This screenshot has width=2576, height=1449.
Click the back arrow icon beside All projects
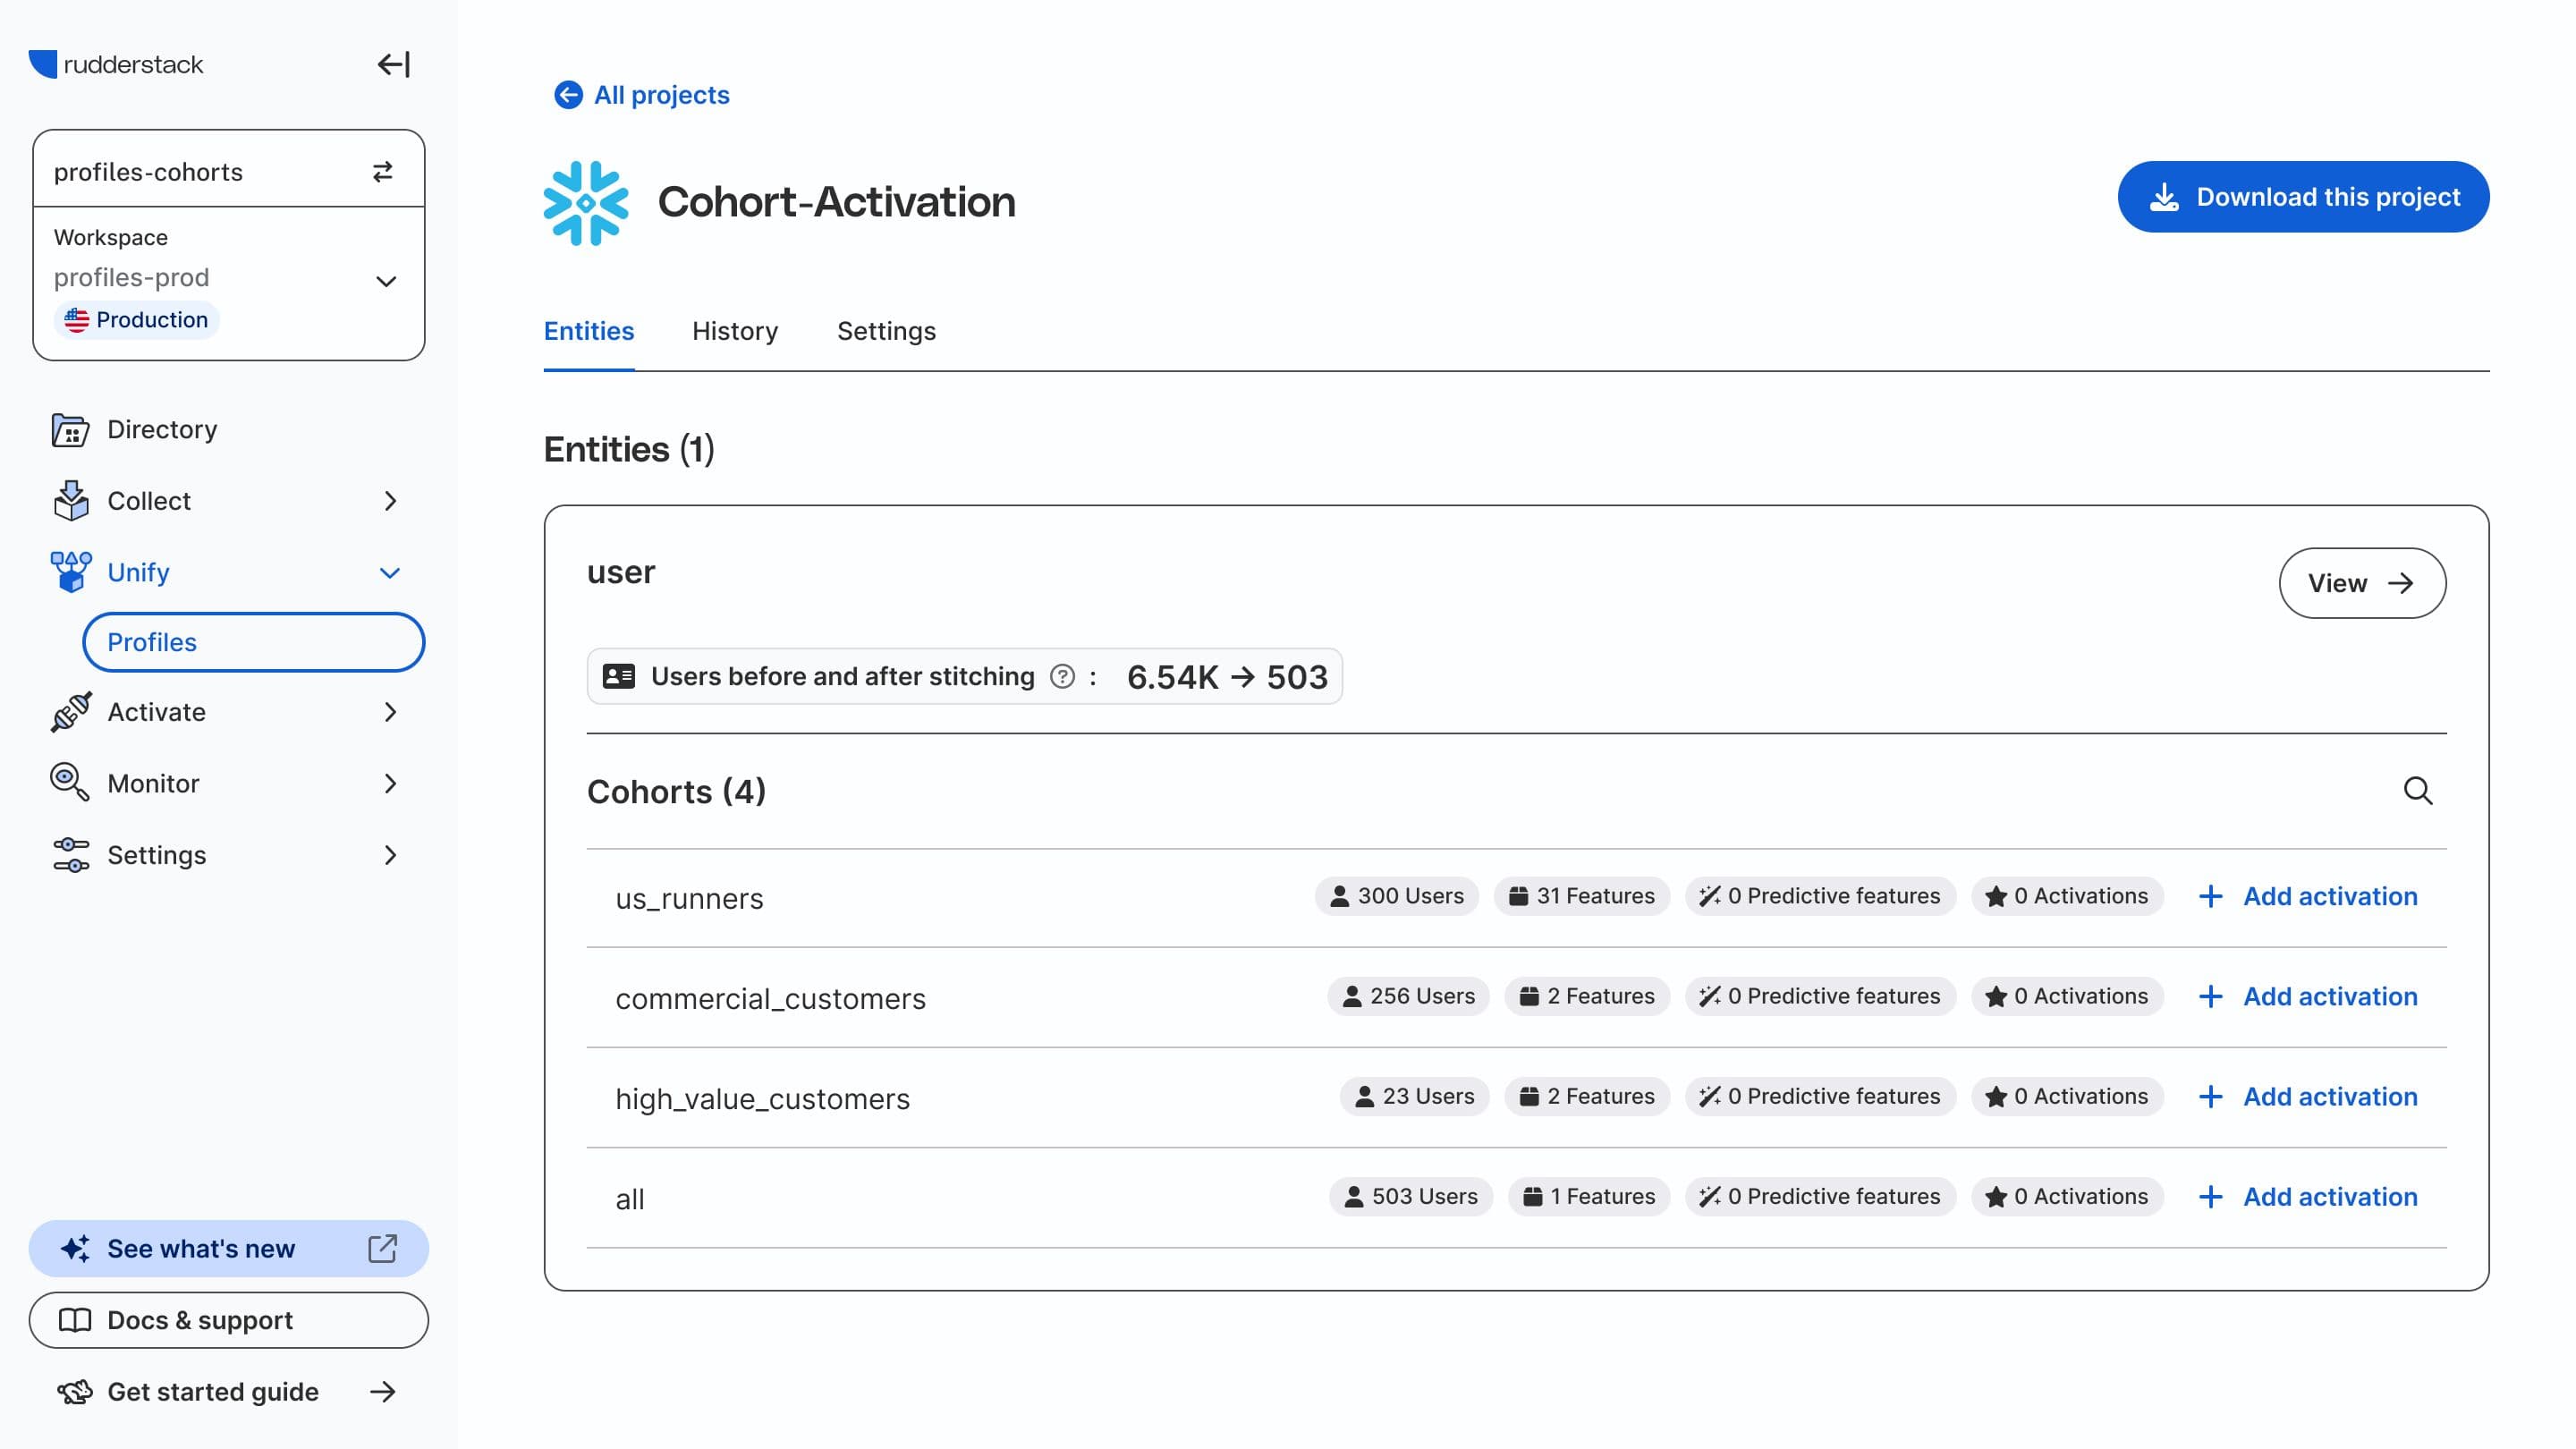[568, 95]
